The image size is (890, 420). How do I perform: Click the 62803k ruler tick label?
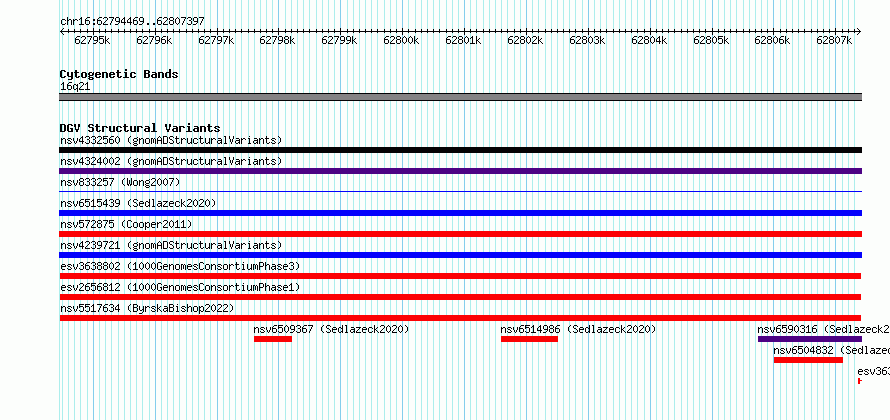[587, 40]
